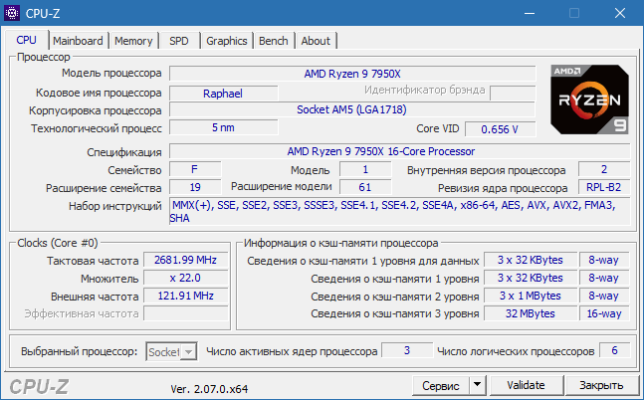Switch to the CPU tab

(x=26, y=40)
